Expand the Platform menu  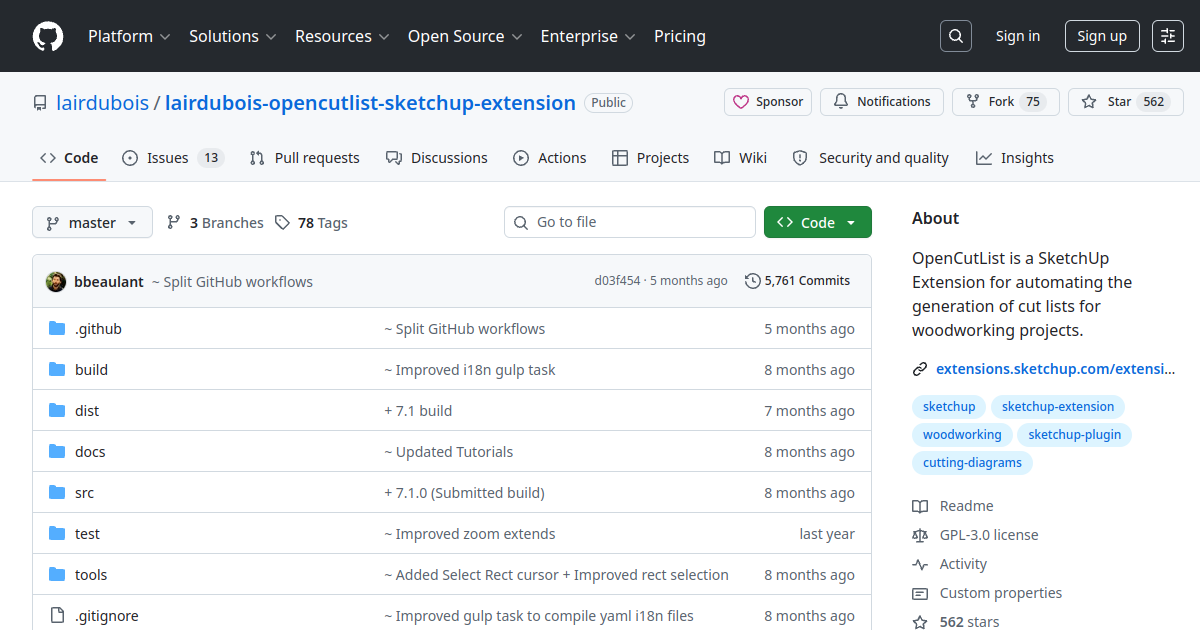[129, 36]
